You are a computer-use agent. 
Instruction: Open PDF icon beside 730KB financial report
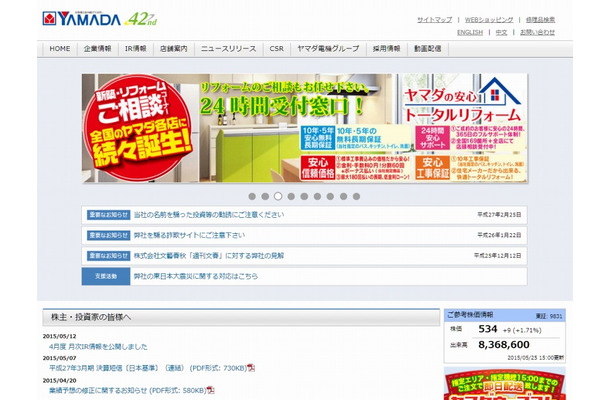(x=251, y=368)
